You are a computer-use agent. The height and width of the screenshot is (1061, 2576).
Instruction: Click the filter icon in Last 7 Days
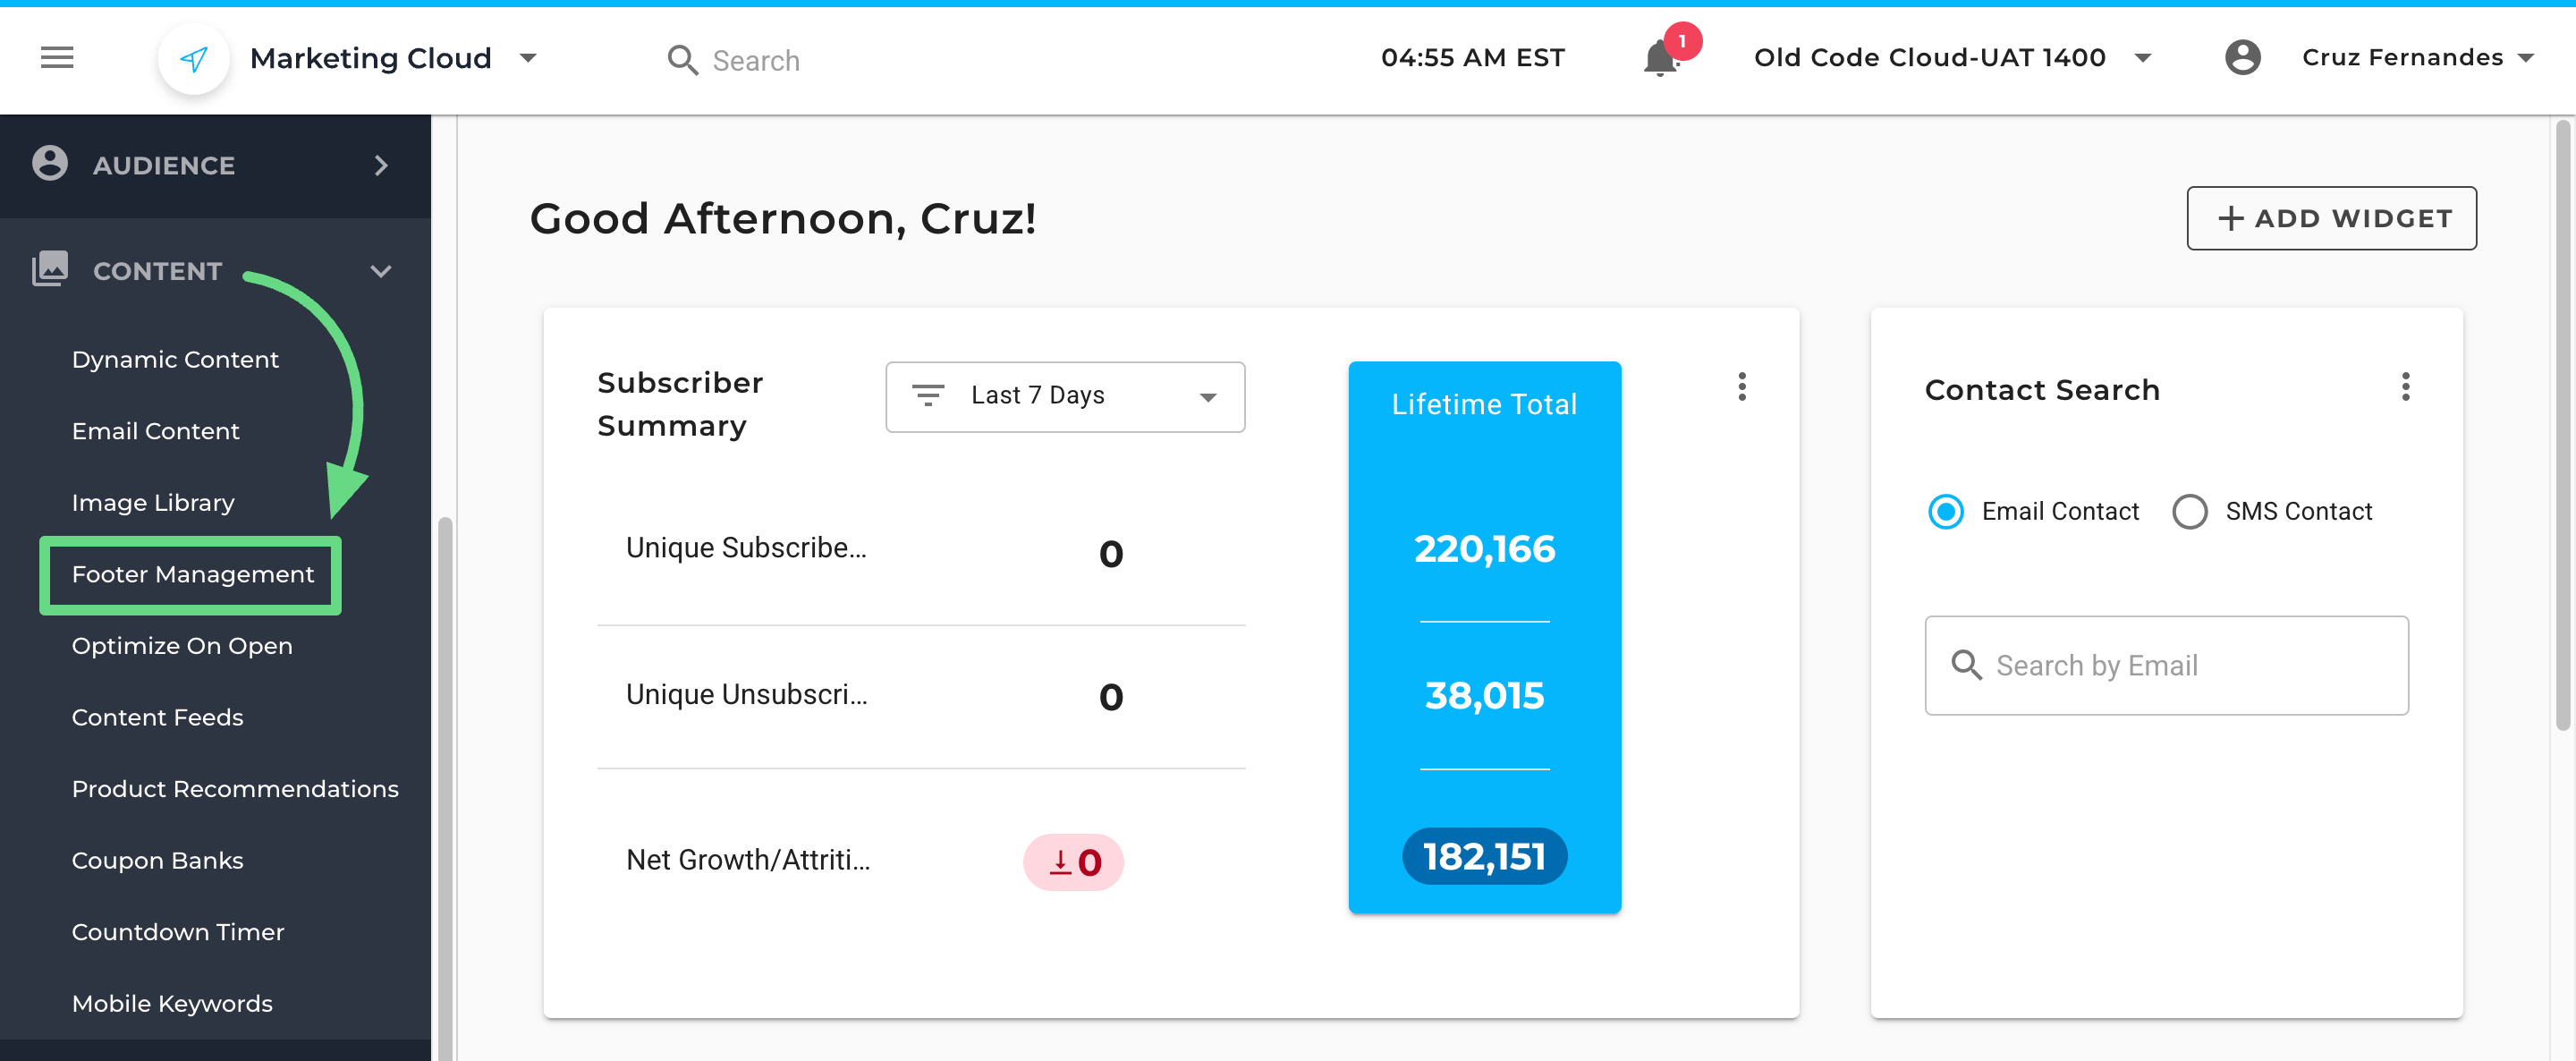point(929,395)
